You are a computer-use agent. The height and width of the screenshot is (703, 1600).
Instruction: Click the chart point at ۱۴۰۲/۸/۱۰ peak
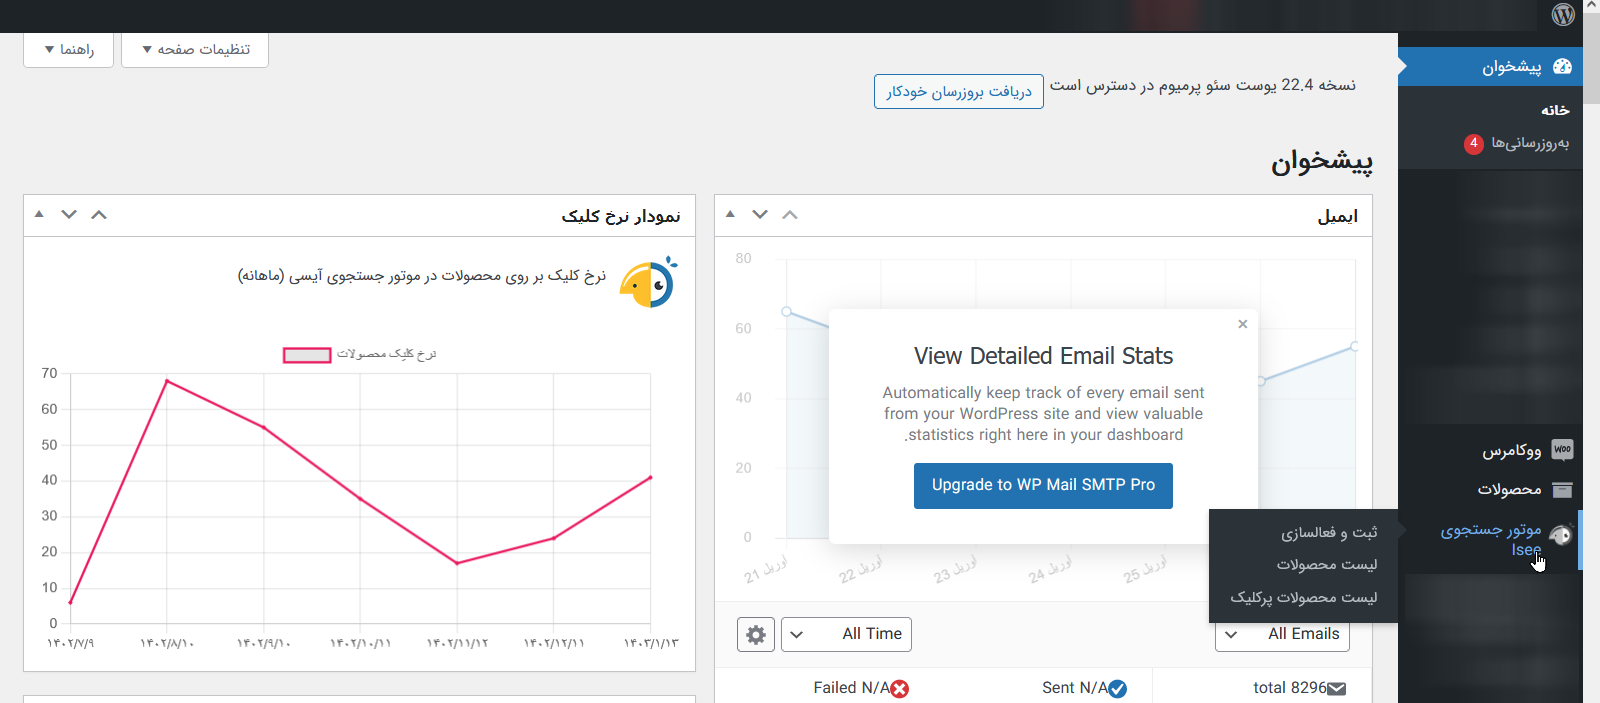(166, 381)
